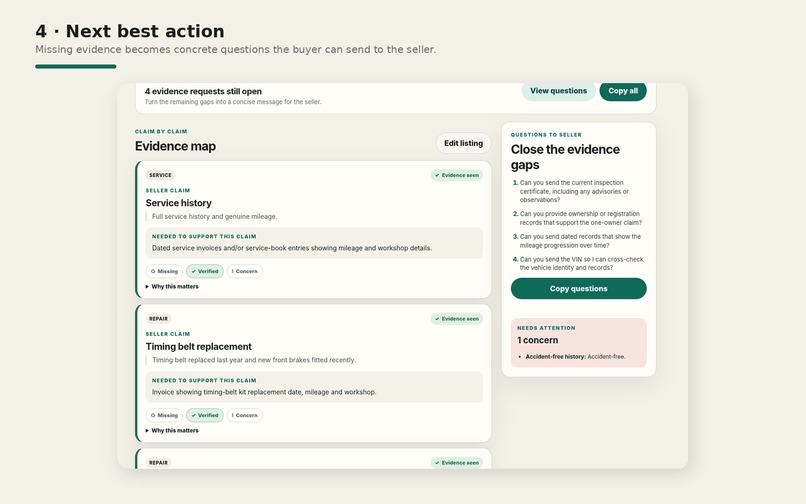Click question about mileage progression records
806x504 pixels.
580,241
